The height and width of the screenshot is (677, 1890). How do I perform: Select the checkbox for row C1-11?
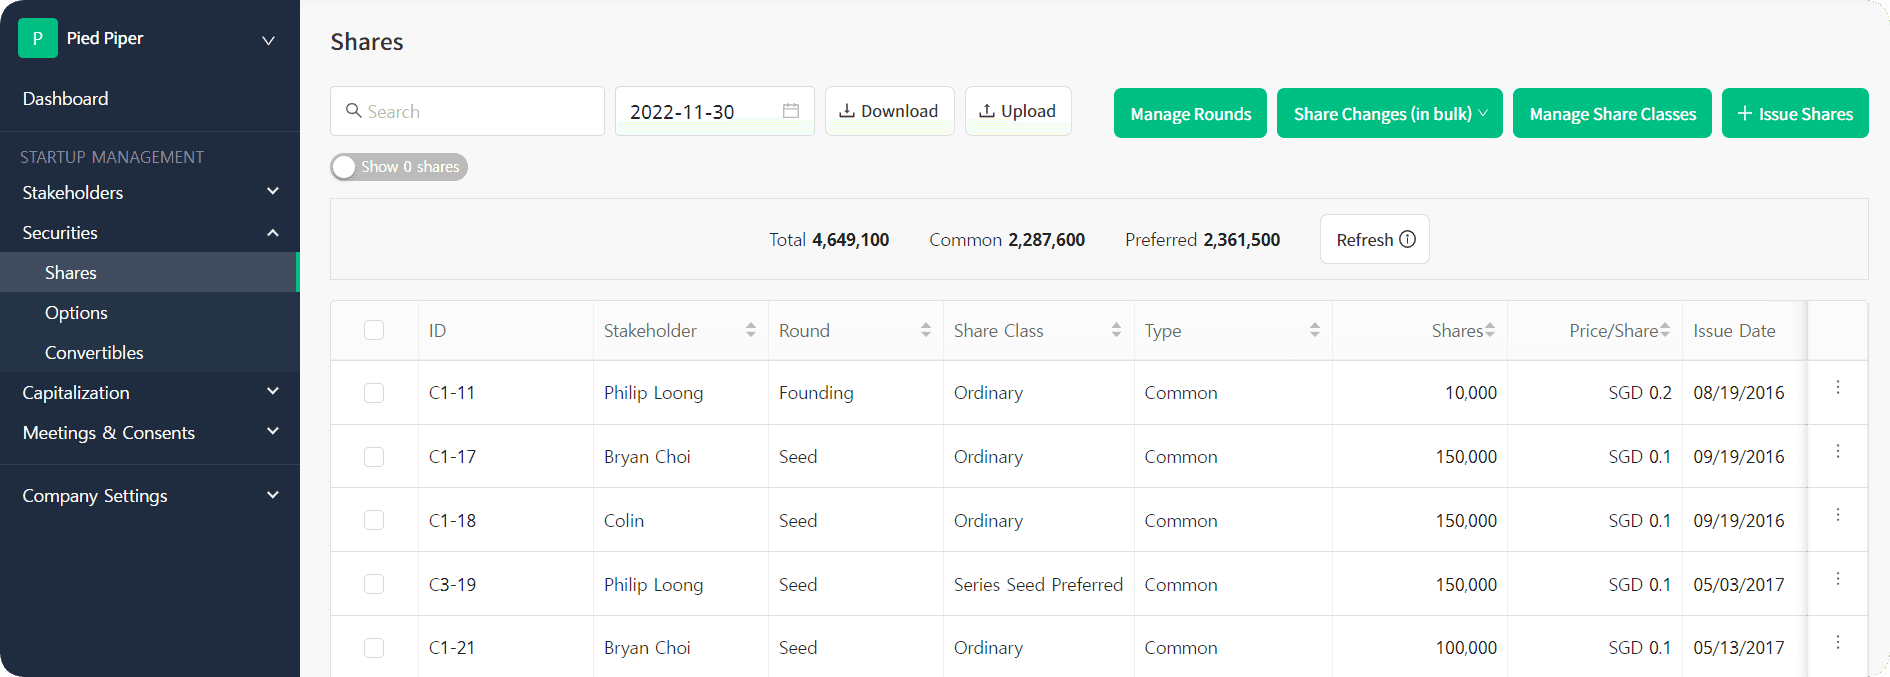click(x=374, y=393)
